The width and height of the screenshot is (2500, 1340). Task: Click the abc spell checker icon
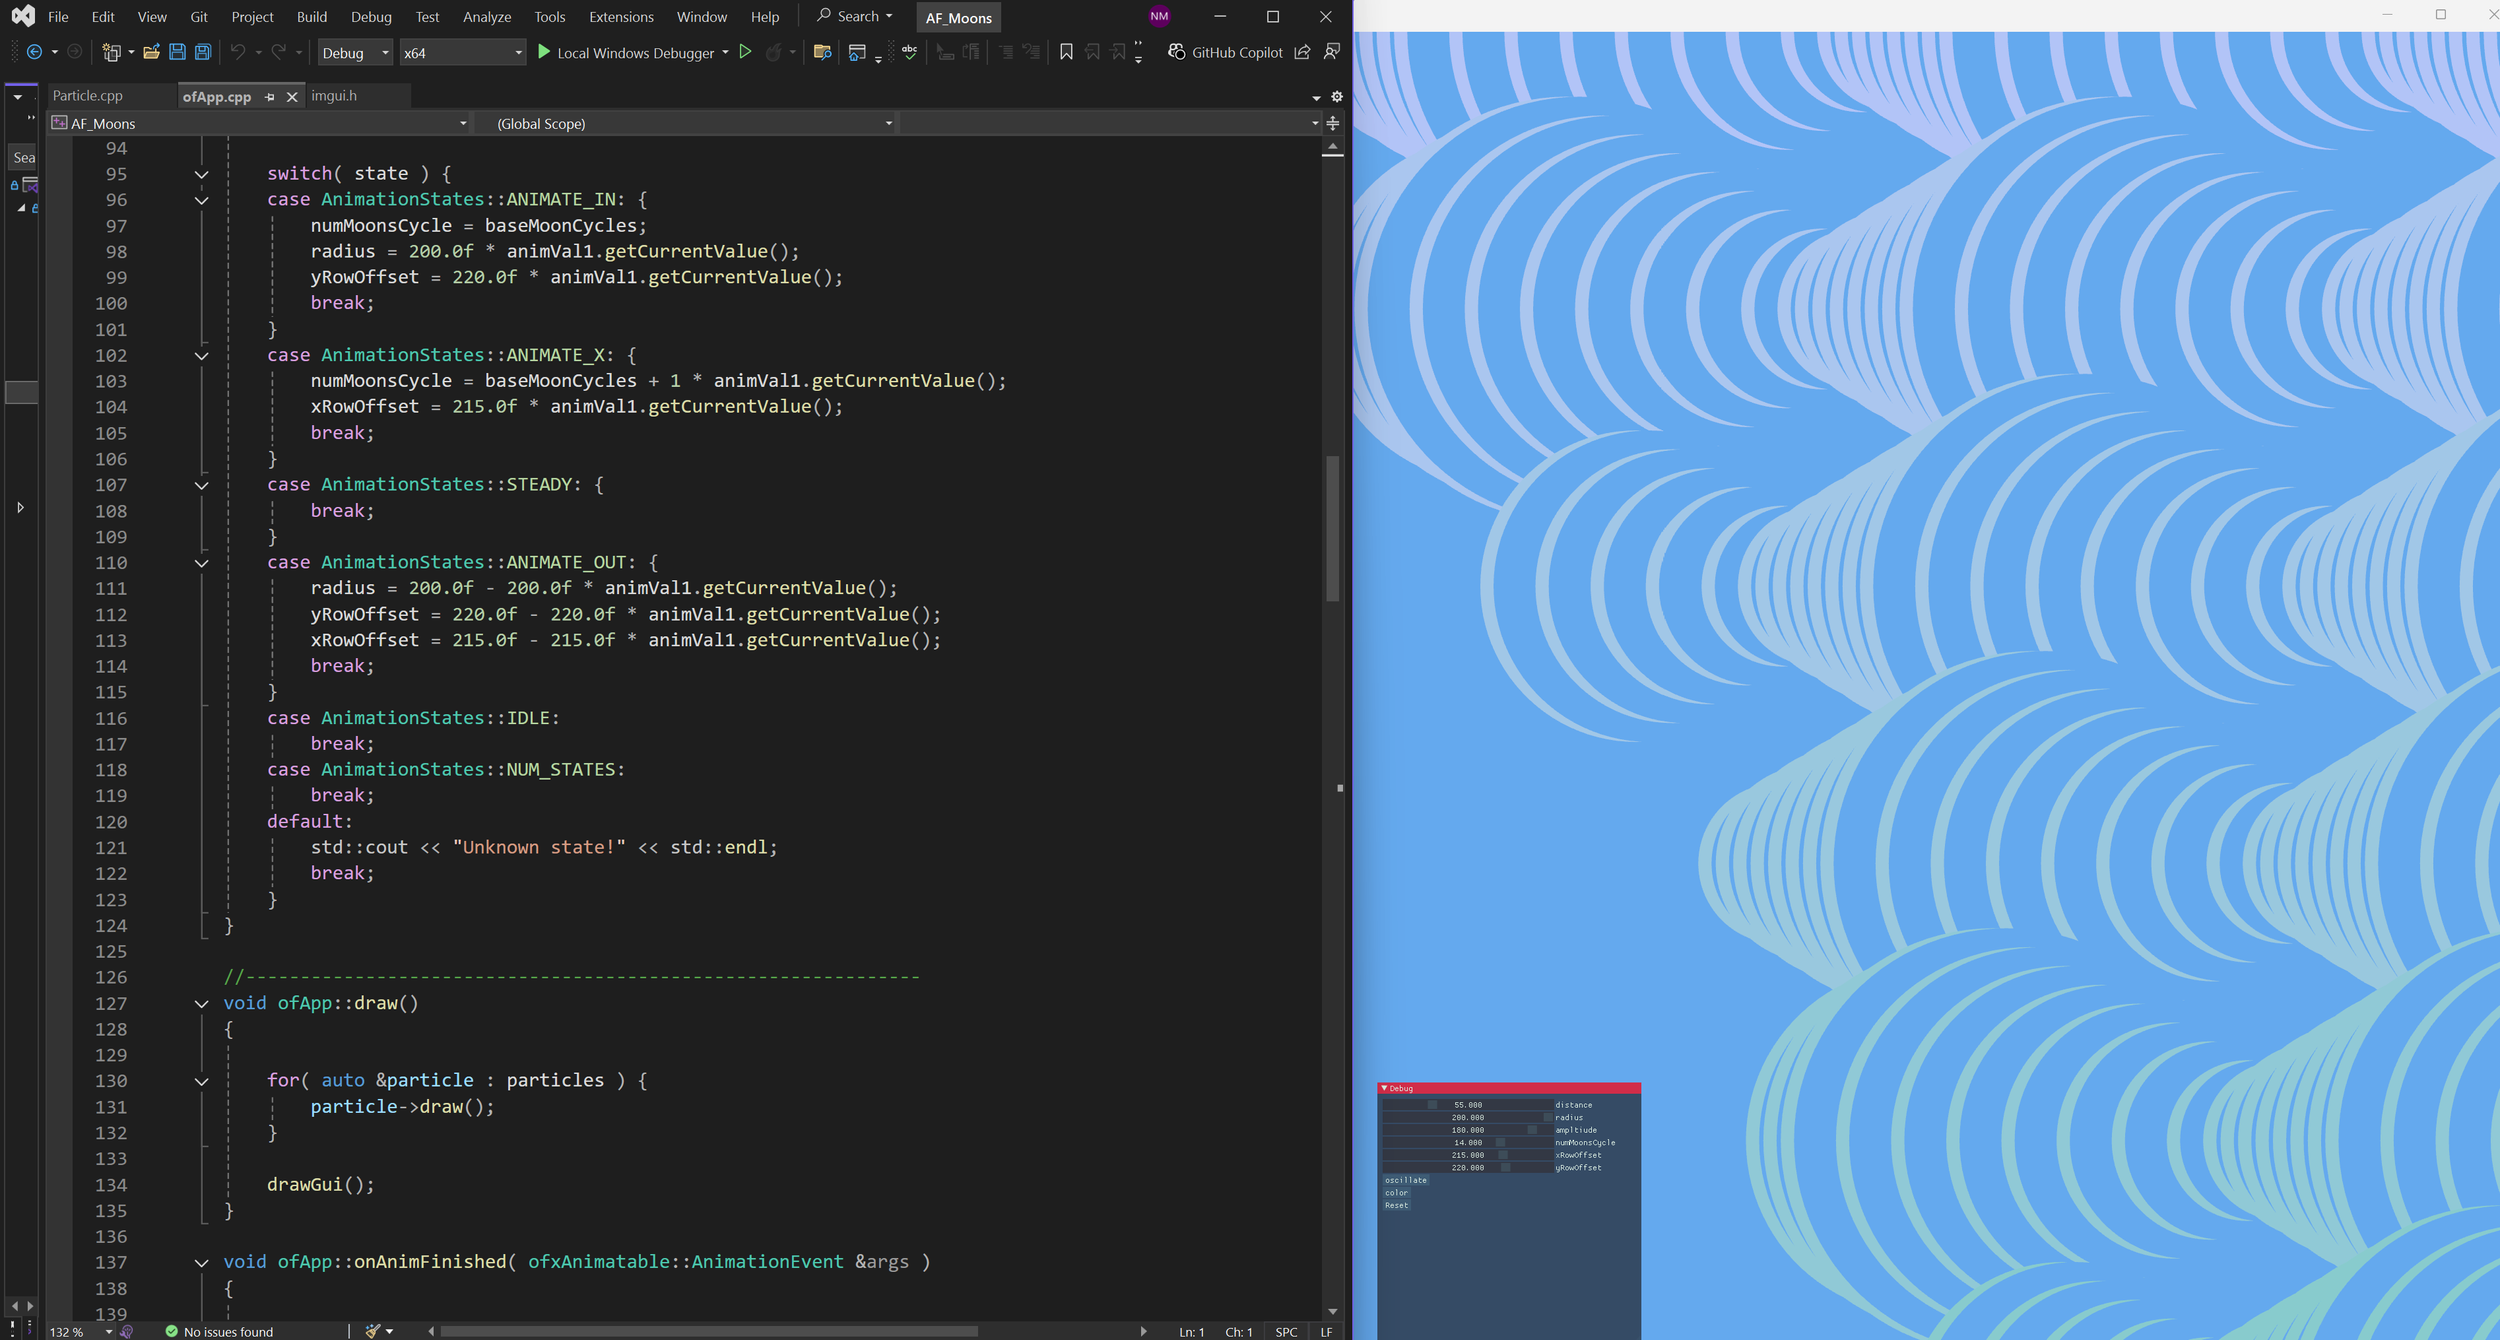click(909, 51)
